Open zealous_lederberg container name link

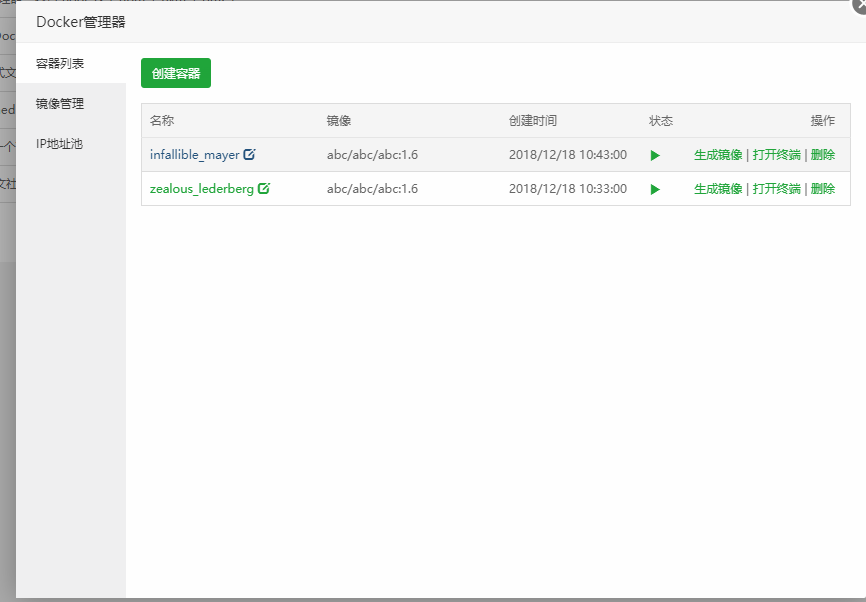click(x=202, y=189)
